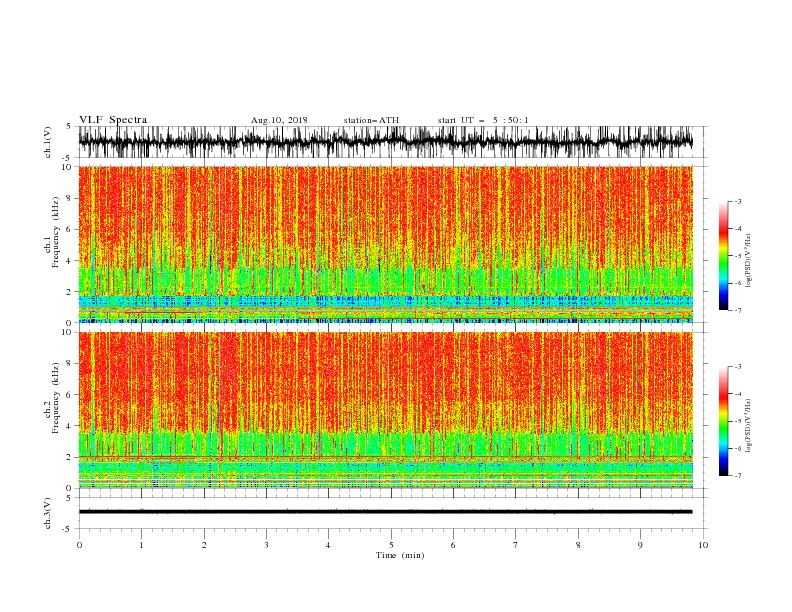Click the "-5" tick on ch.1 colorbar
Image resolution: width=792 pixels, height=612 pixels.
point(738,256)
